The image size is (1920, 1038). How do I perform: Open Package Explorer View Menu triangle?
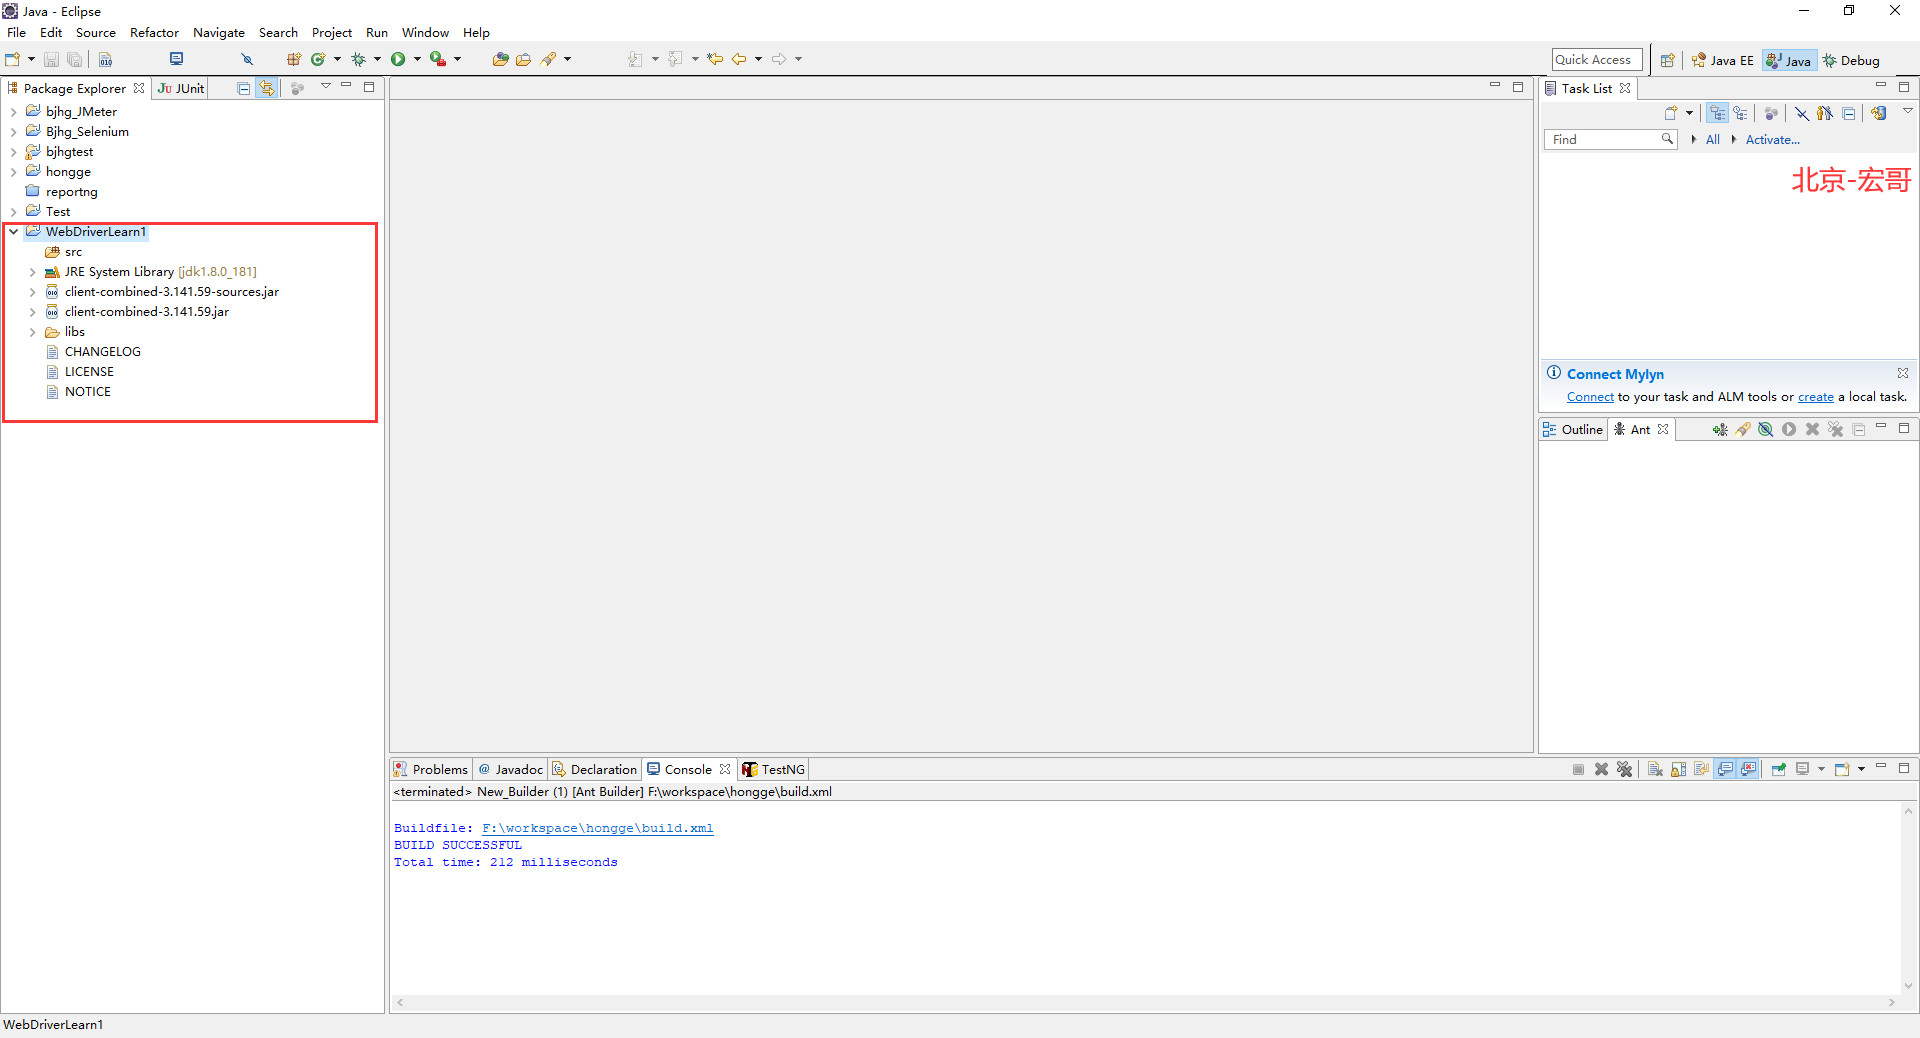pos(325,87)
